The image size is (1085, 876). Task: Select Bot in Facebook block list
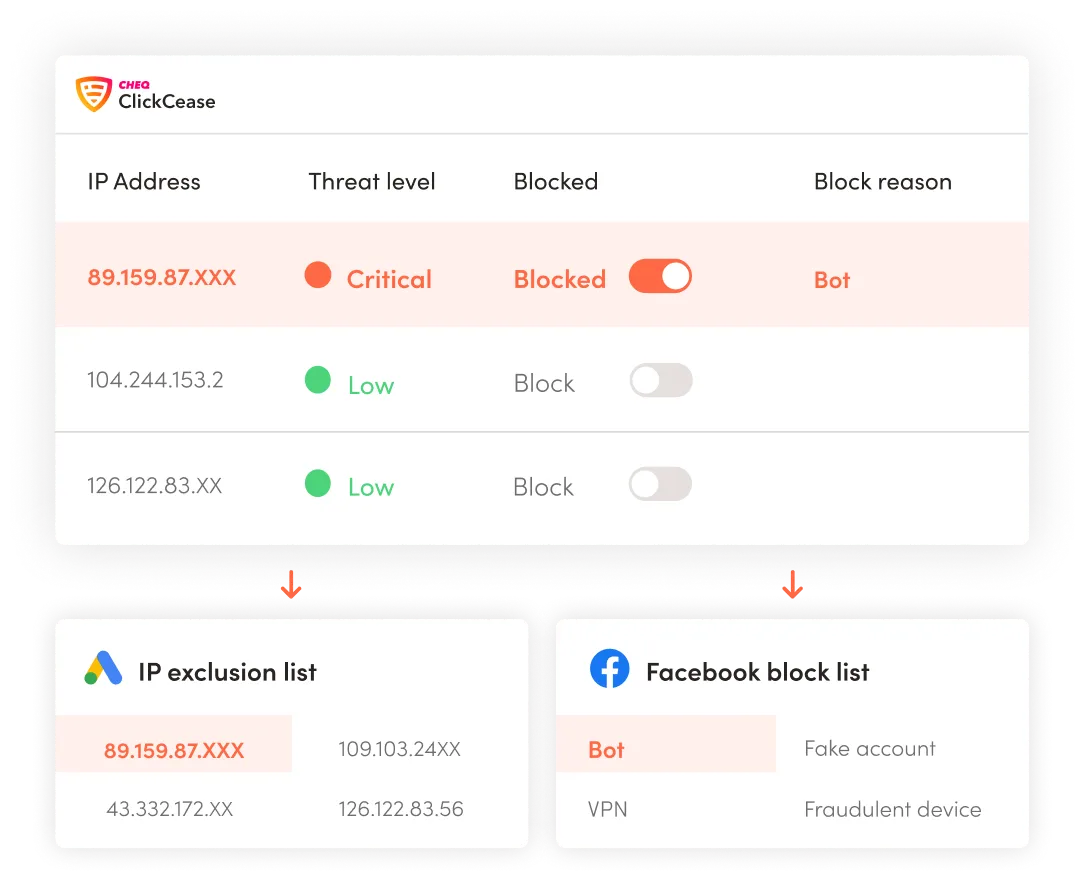tap(607, 750)
